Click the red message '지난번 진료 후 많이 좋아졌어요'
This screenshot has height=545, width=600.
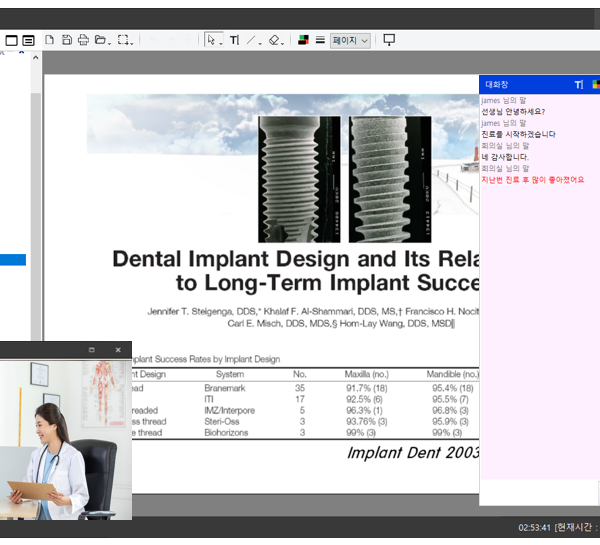click(x=533, y=180)
